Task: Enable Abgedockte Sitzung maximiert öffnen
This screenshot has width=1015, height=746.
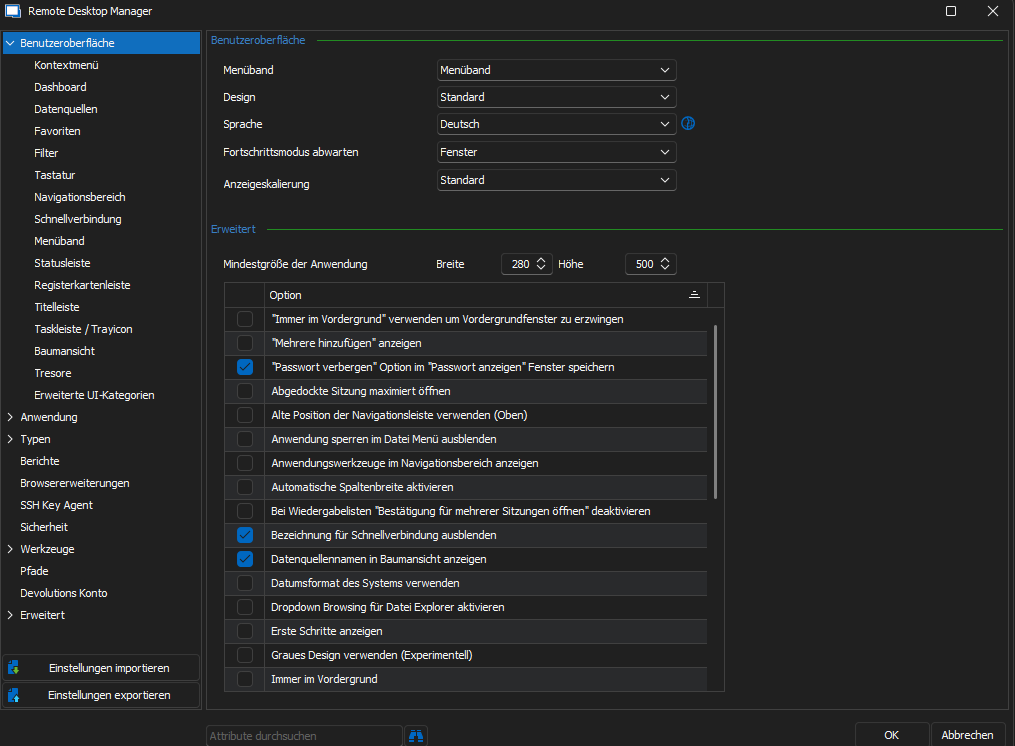Action: pyautogui.click(x=245, y=390)
